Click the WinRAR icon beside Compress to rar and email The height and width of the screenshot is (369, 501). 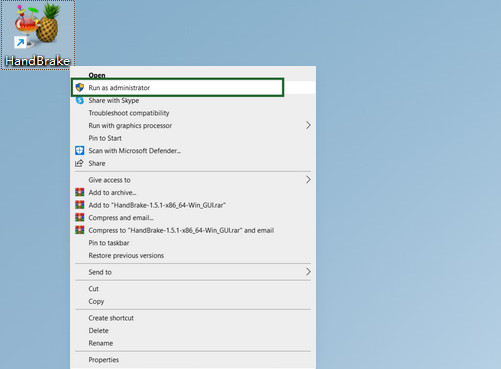80,230
